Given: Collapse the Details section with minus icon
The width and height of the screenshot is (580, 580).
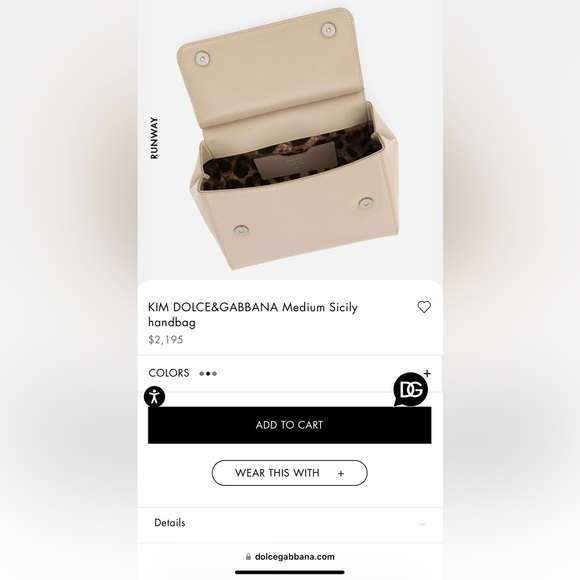Looking at the screenshot, I should [x=422, y=524].
